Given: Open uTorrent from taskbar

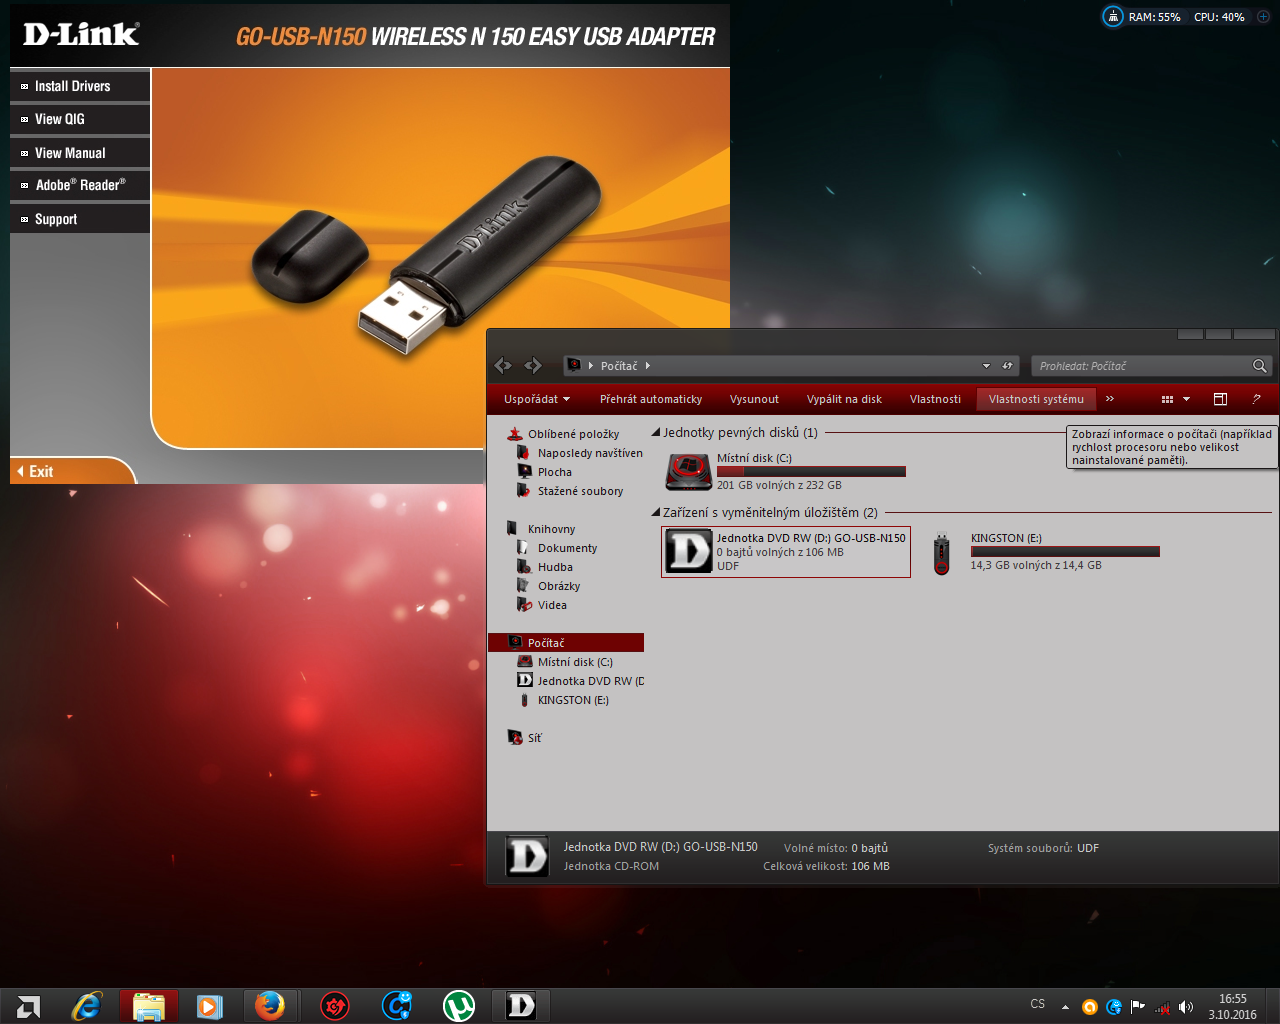Looking at the screenshot, I should coord(459,1006).
